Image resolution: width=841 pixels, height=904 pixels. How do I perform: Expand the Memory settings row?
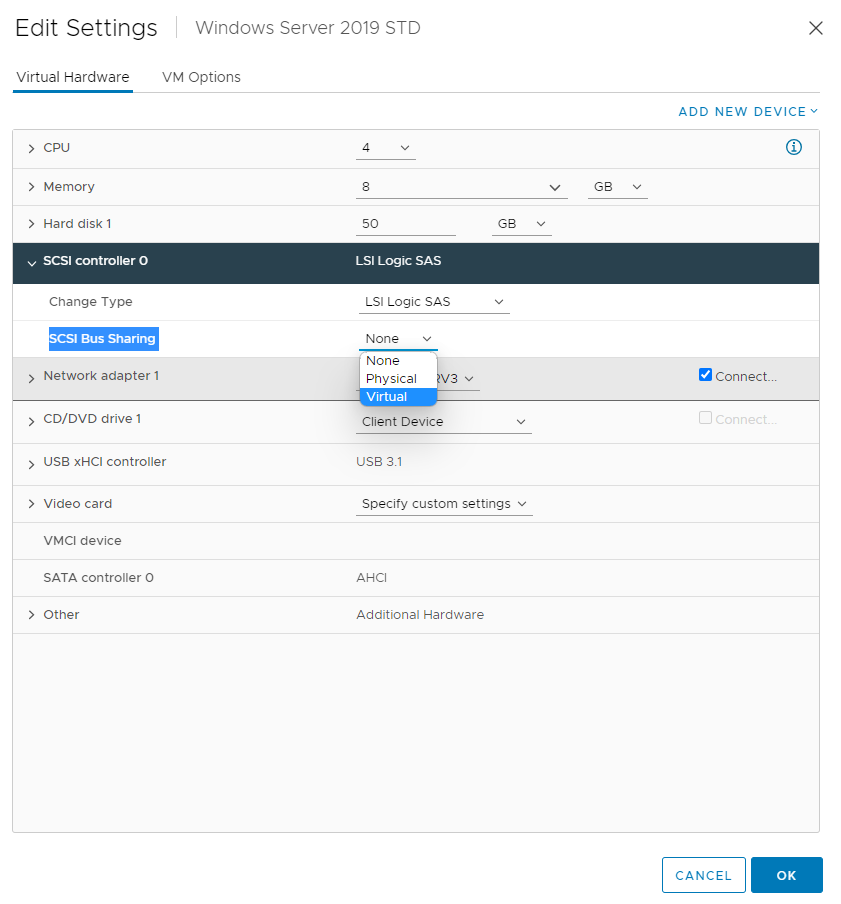click(x=31, y=186)
